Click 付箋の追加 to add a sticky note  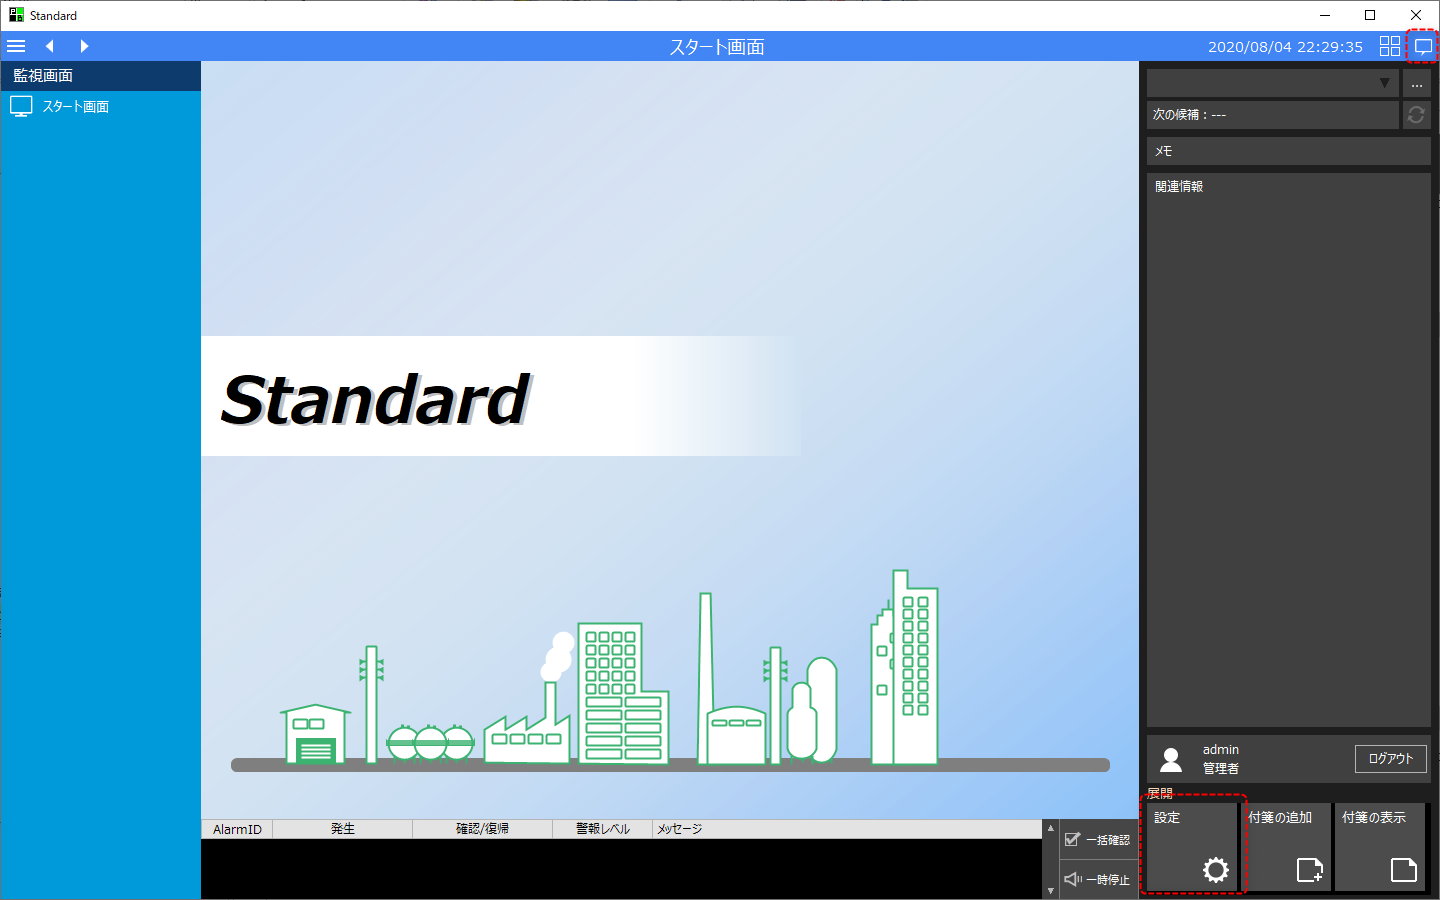point(1286,845)
